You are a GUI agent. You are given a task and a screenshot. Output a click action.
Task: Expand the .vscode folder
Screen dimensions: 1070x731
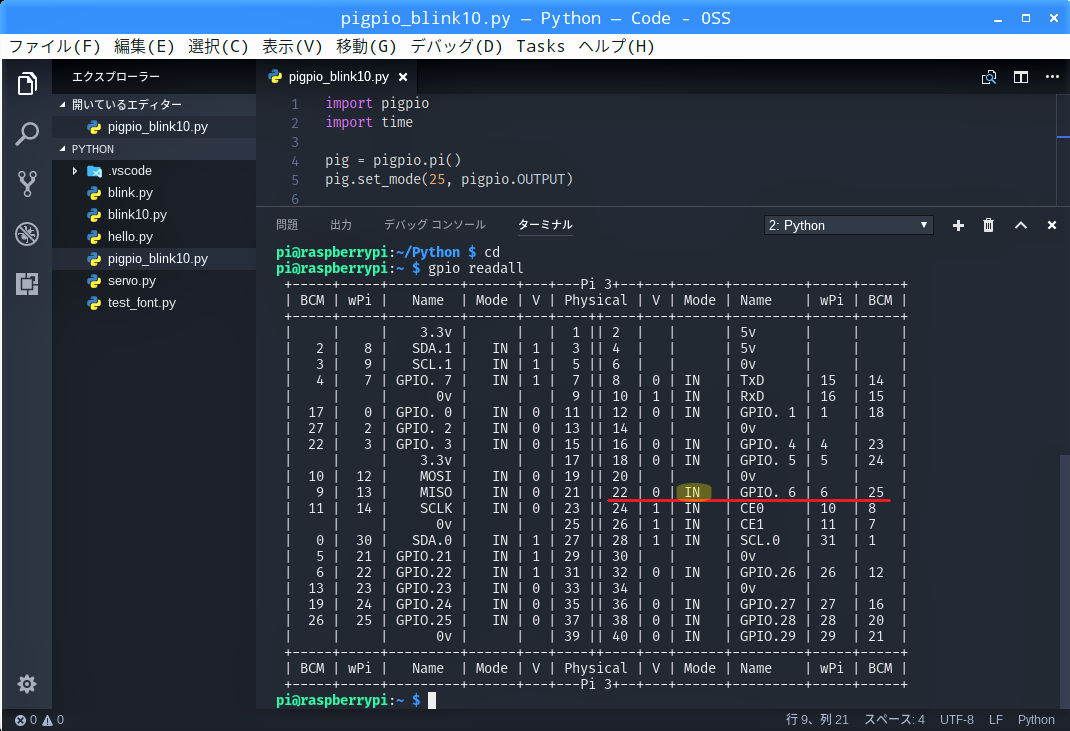75,171
